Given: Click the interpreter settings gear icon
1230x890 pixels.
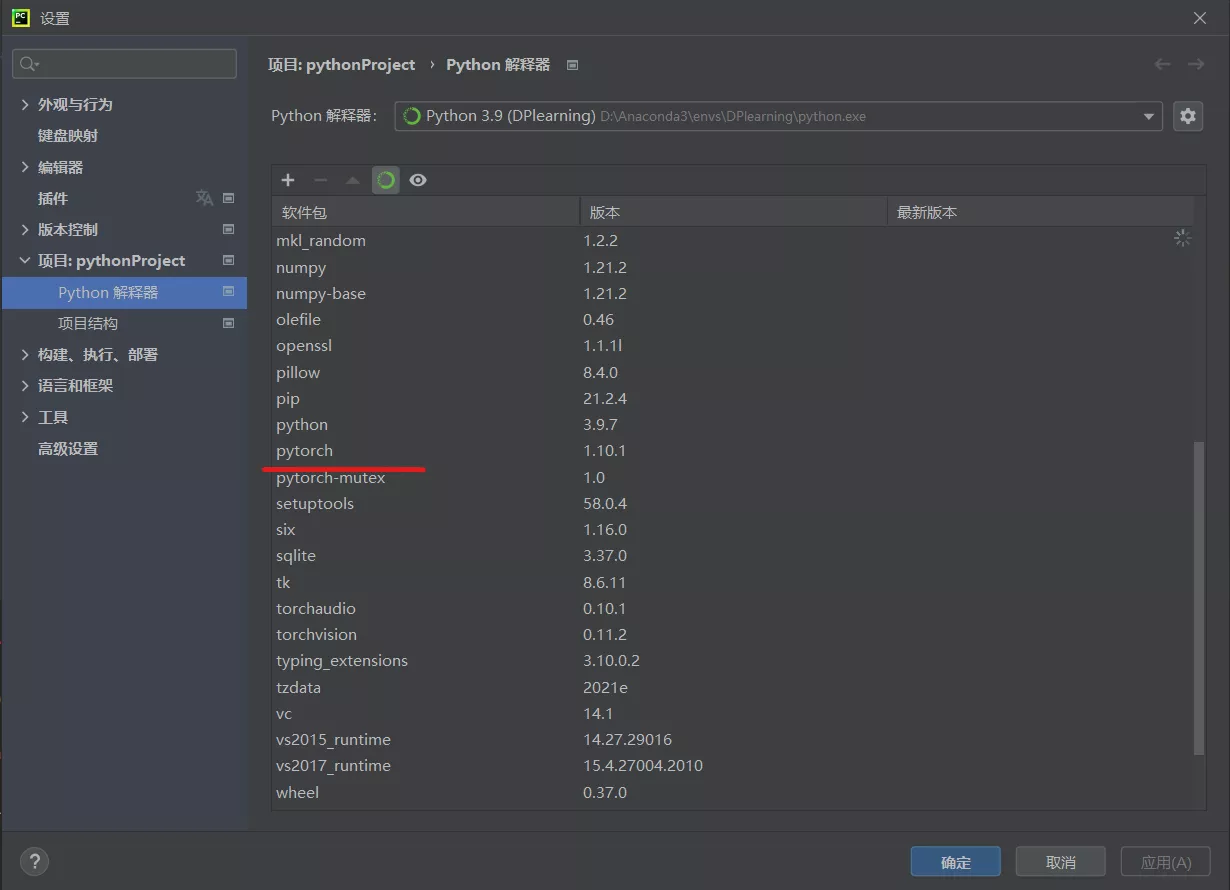Looking at the screenshot, I should point(1187,116).
